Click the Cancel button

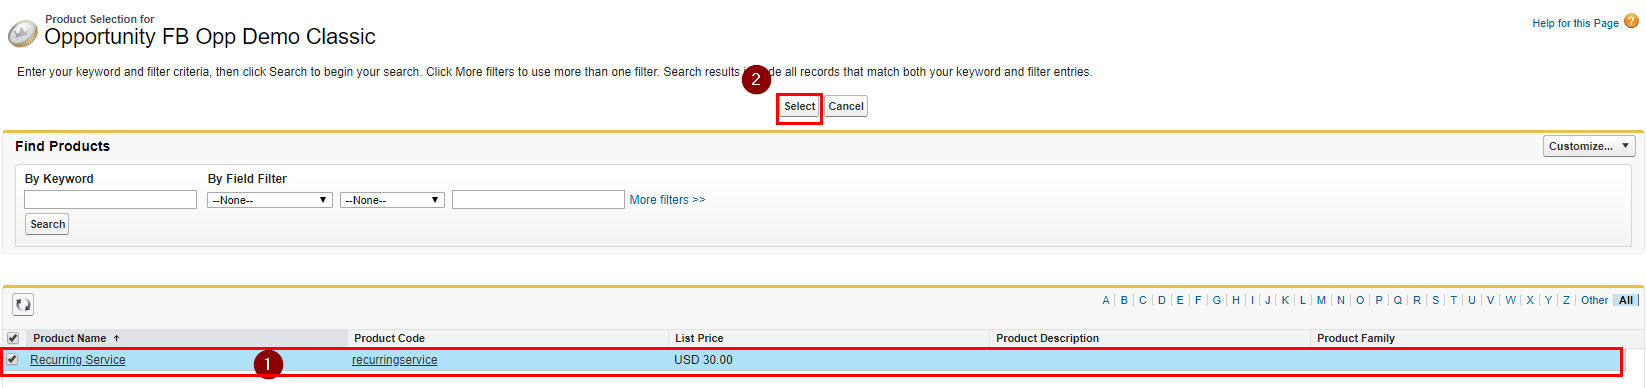pyautogui.click(x=846, y=106)
